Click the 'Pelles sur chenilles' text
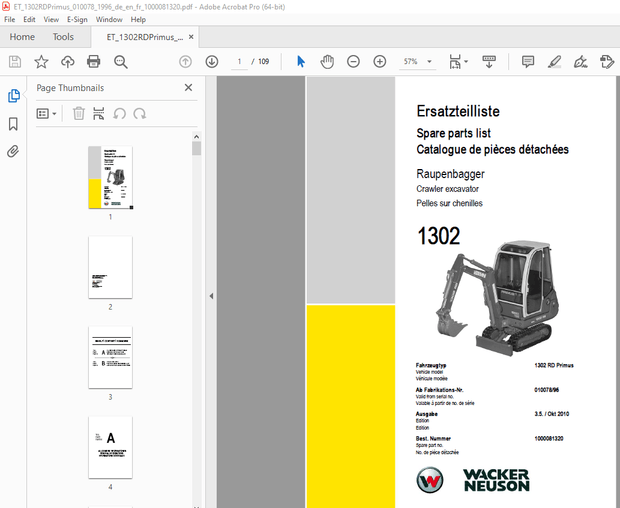 (x=449, y=203)
